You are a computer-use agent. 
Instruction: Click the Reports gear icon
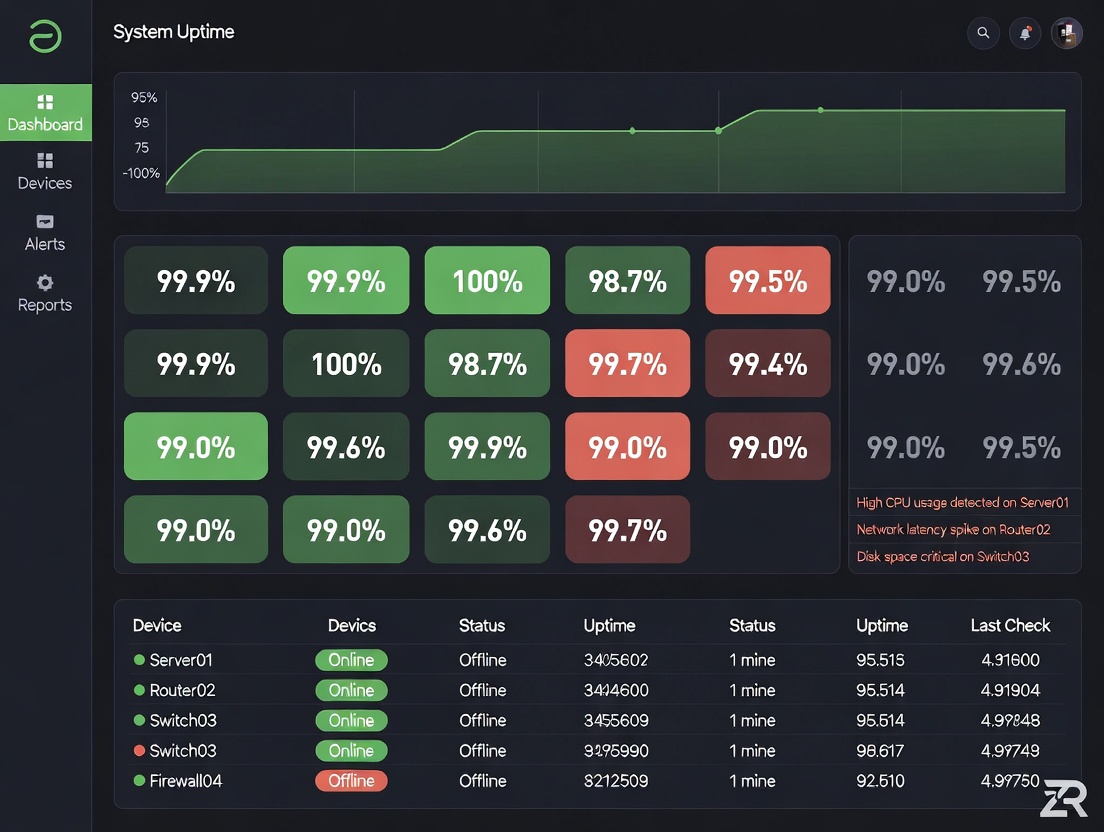(44, 283)
